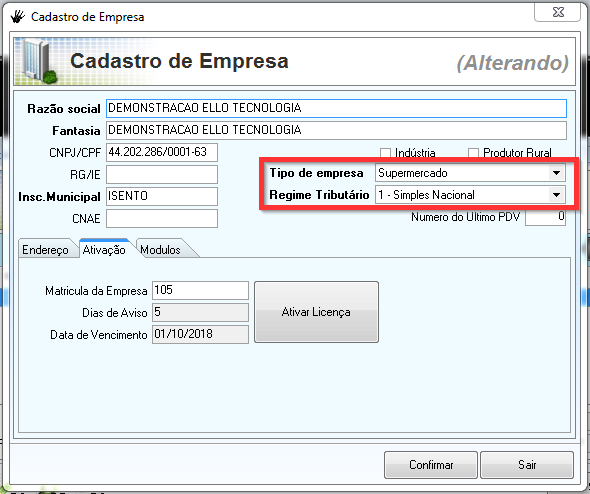
Task: Confirm changes with the Confirmar button
Action: click(431, 465)
